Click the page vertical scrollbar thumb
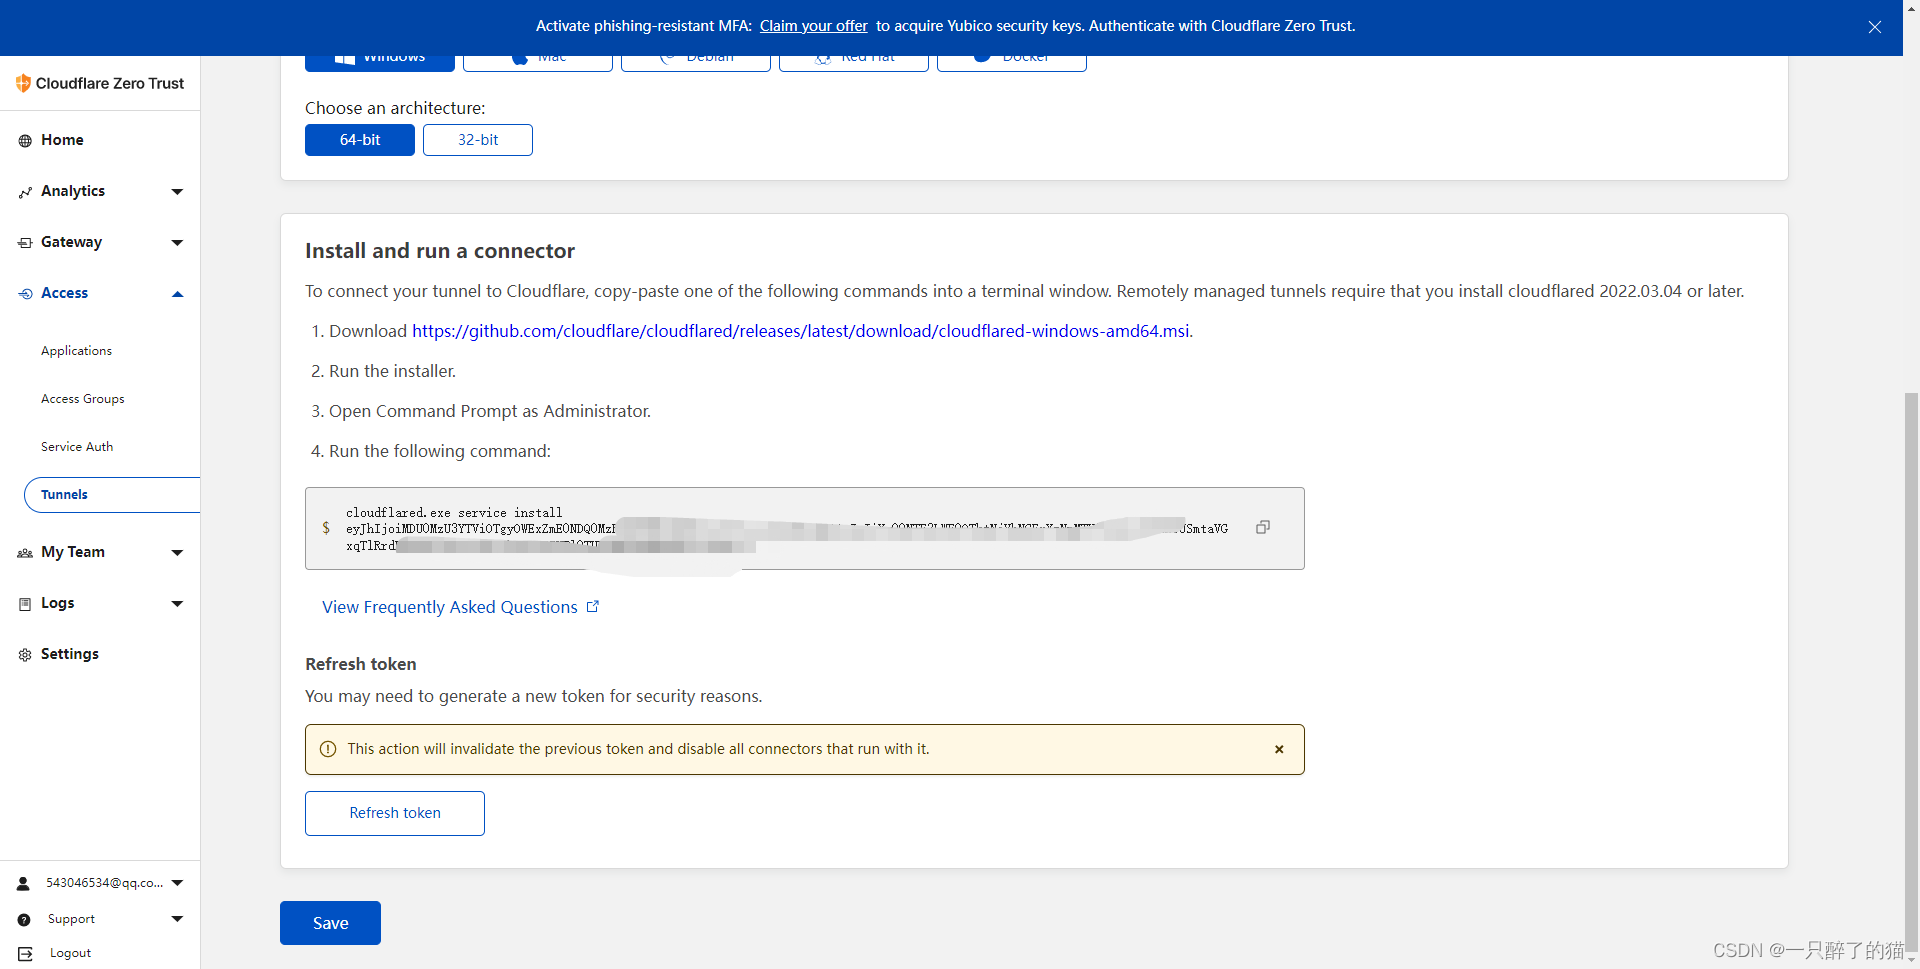The image size is (1920, 969). click(x=1911, y=670)
